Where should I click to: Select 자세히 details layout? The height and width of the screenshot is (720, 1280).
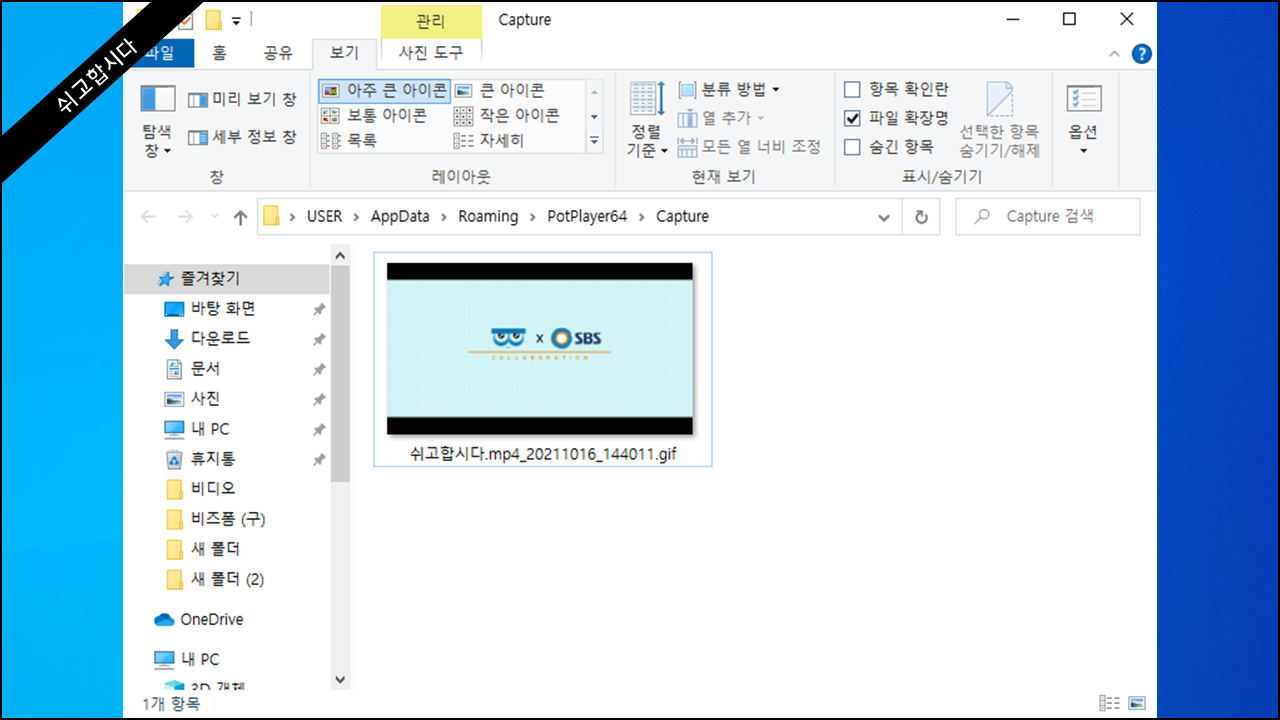pyautogui.click(x=489, y=141)
